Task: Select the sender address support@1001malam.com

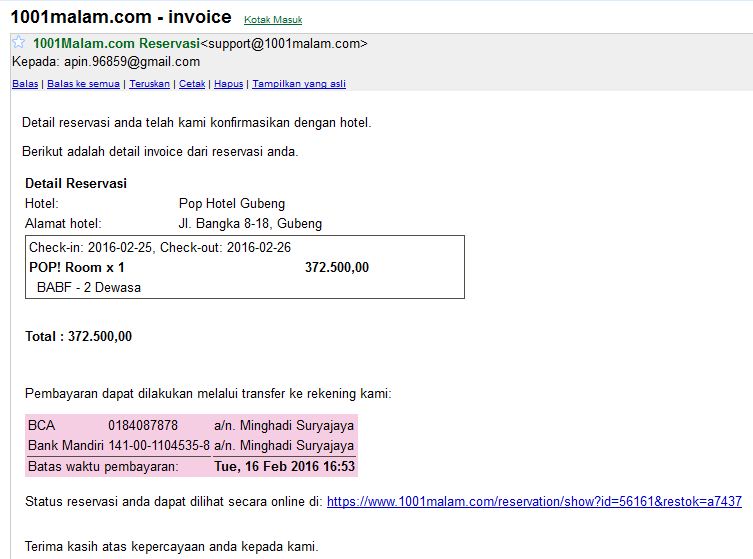Action: point(284,43)
